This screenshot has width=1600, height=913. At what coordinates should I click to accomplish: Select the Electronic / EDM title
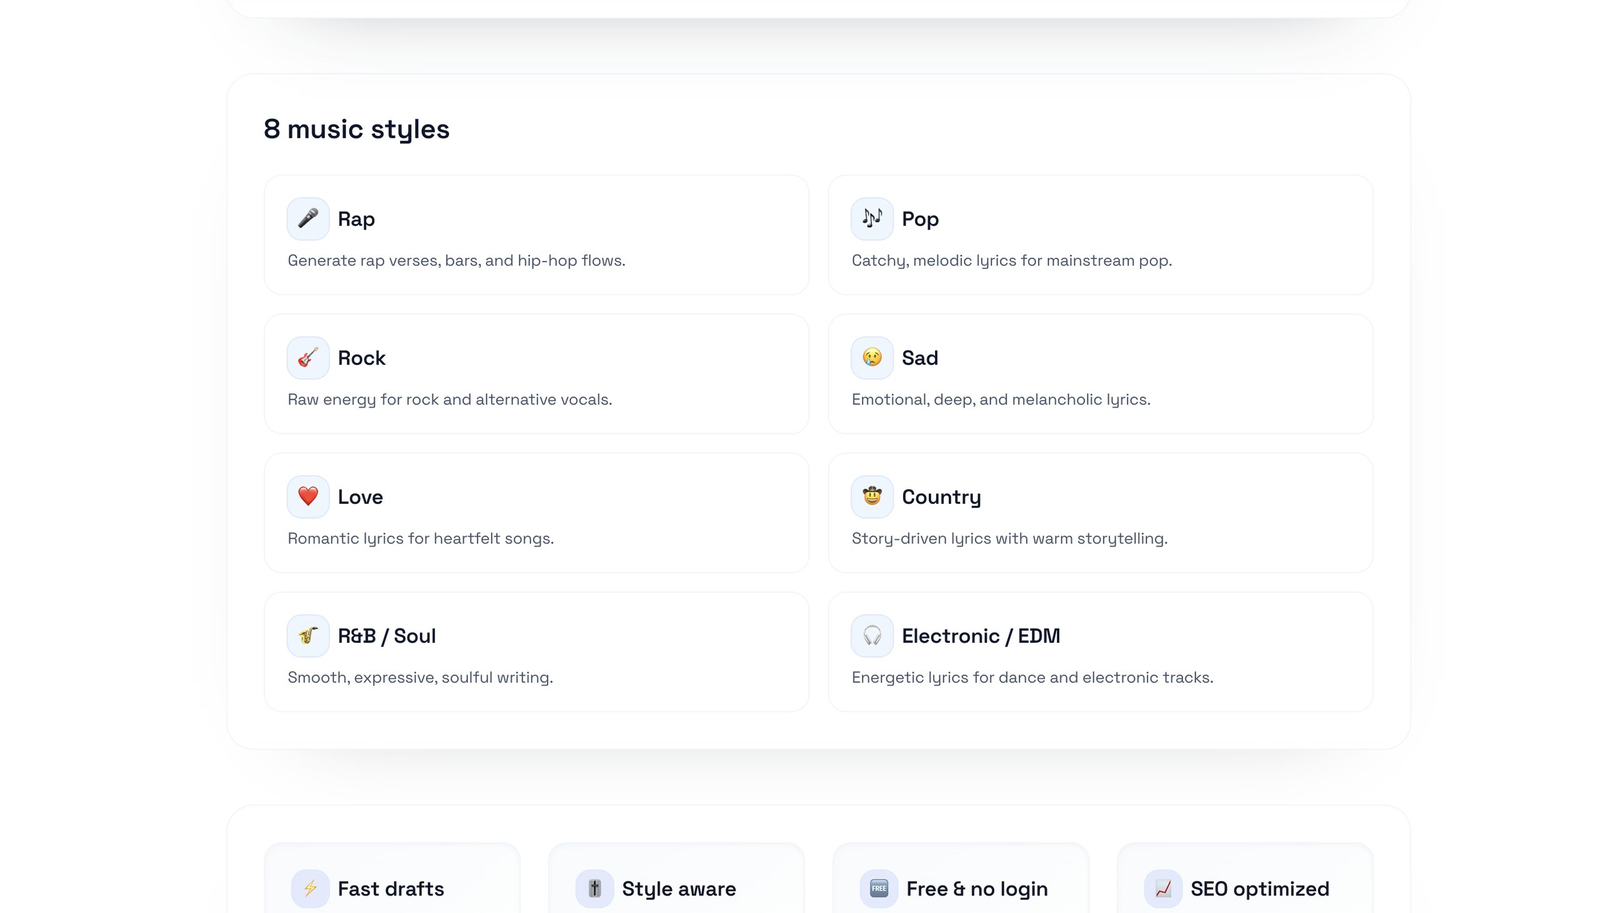[x=981, y=636]
